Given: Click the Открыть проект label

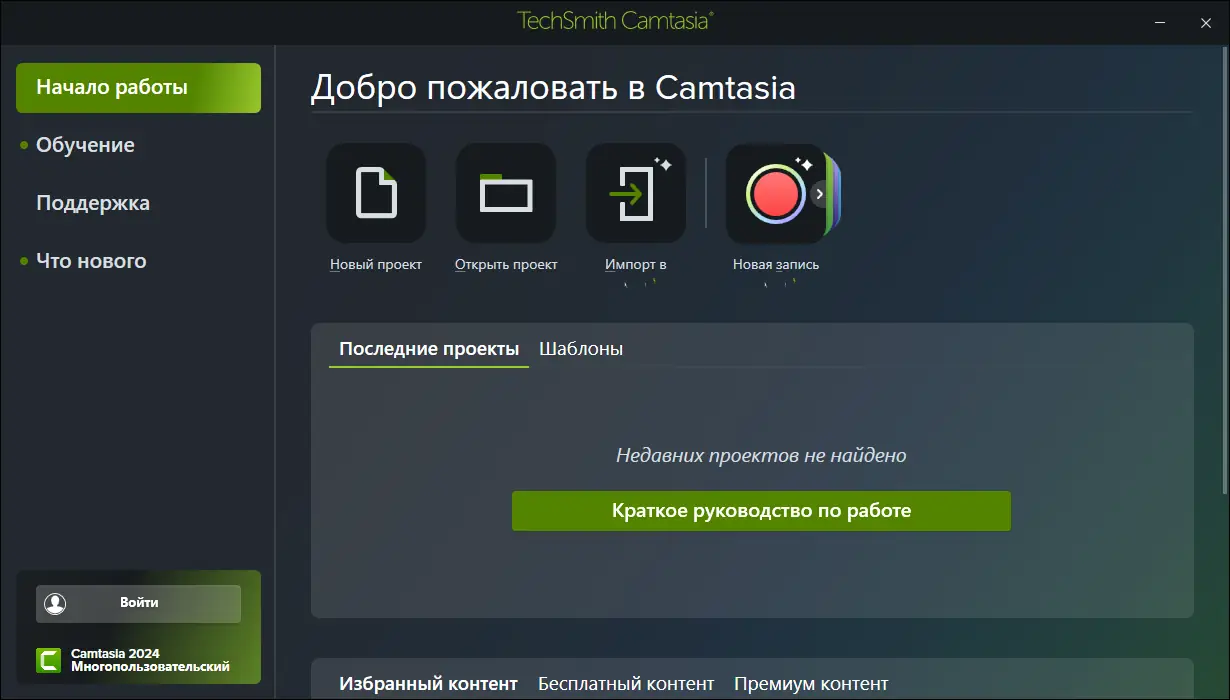Looking at the screenshot, I should click(x=506, y=265).
